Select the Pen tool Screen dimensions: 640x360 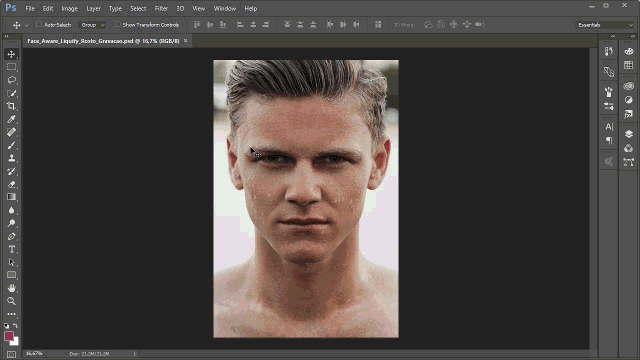11,236
